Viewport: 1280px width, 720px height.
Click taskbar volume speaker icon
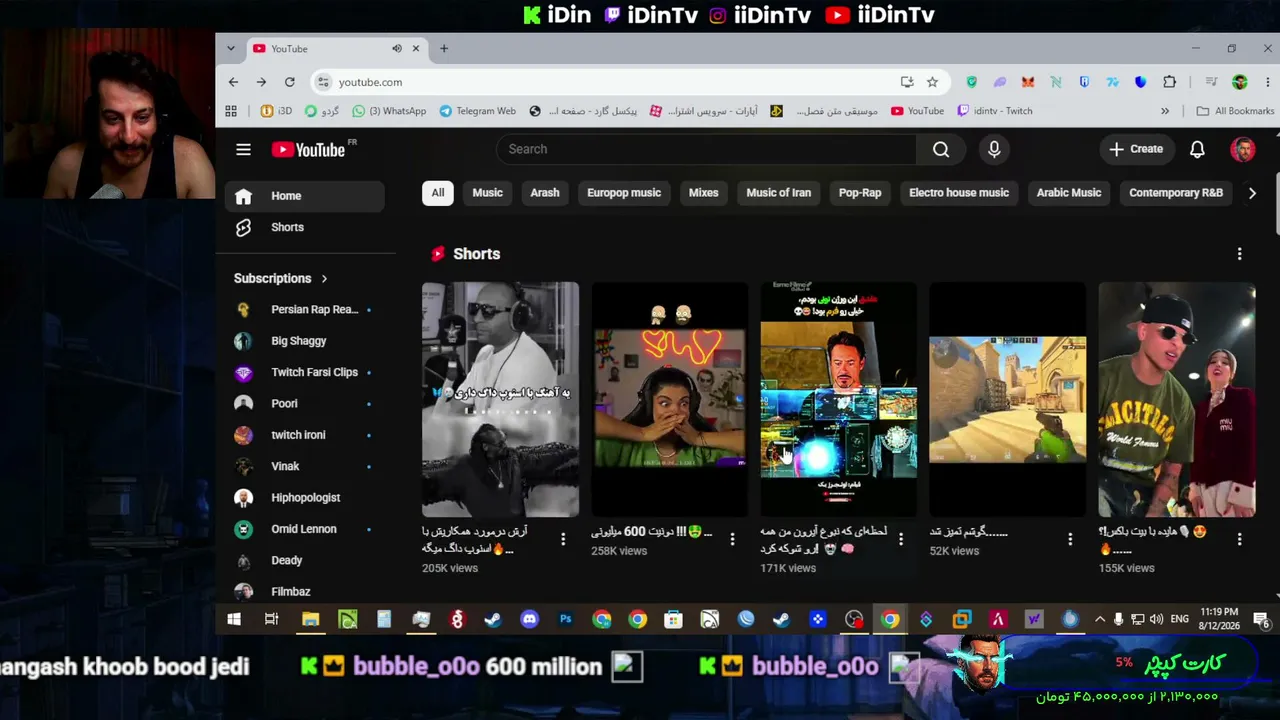click(x=1156, y=620)
